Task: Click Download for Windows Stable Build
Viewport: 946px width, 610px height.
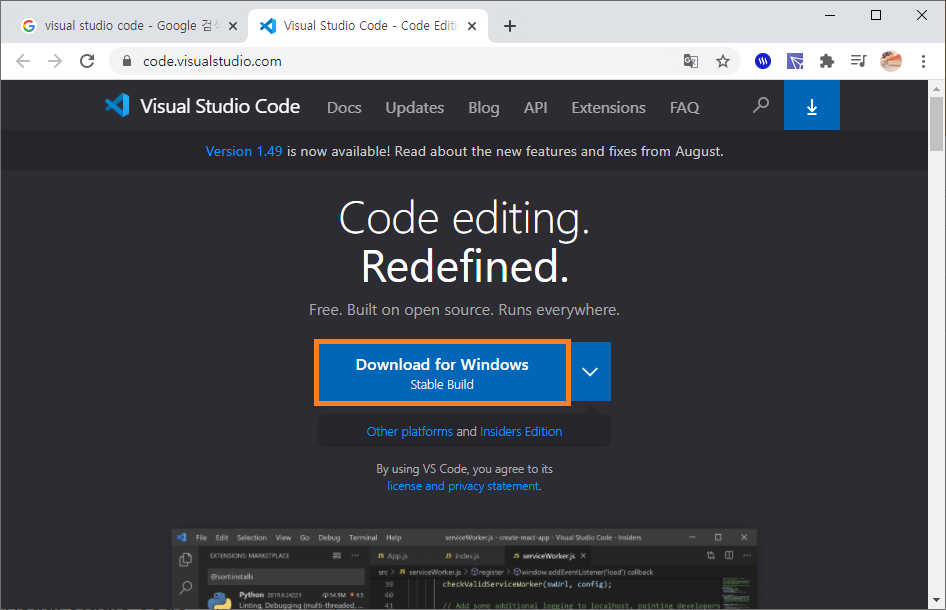Action: point(442,372)
